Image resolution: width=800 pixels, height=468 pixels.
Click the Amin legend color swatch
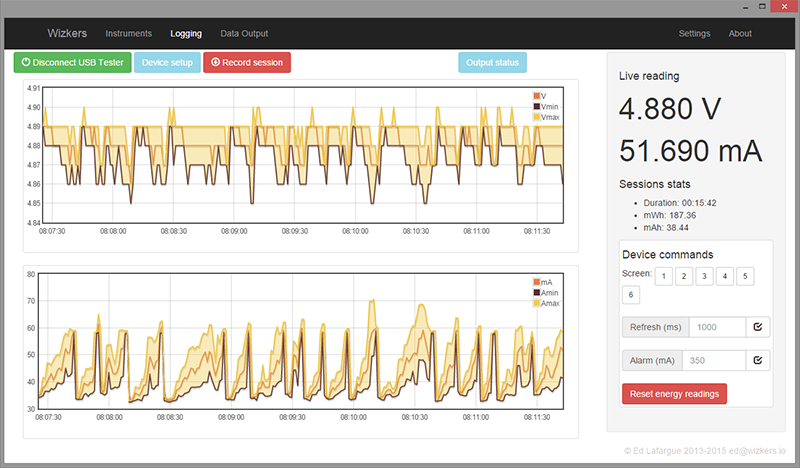coord(537,292)
